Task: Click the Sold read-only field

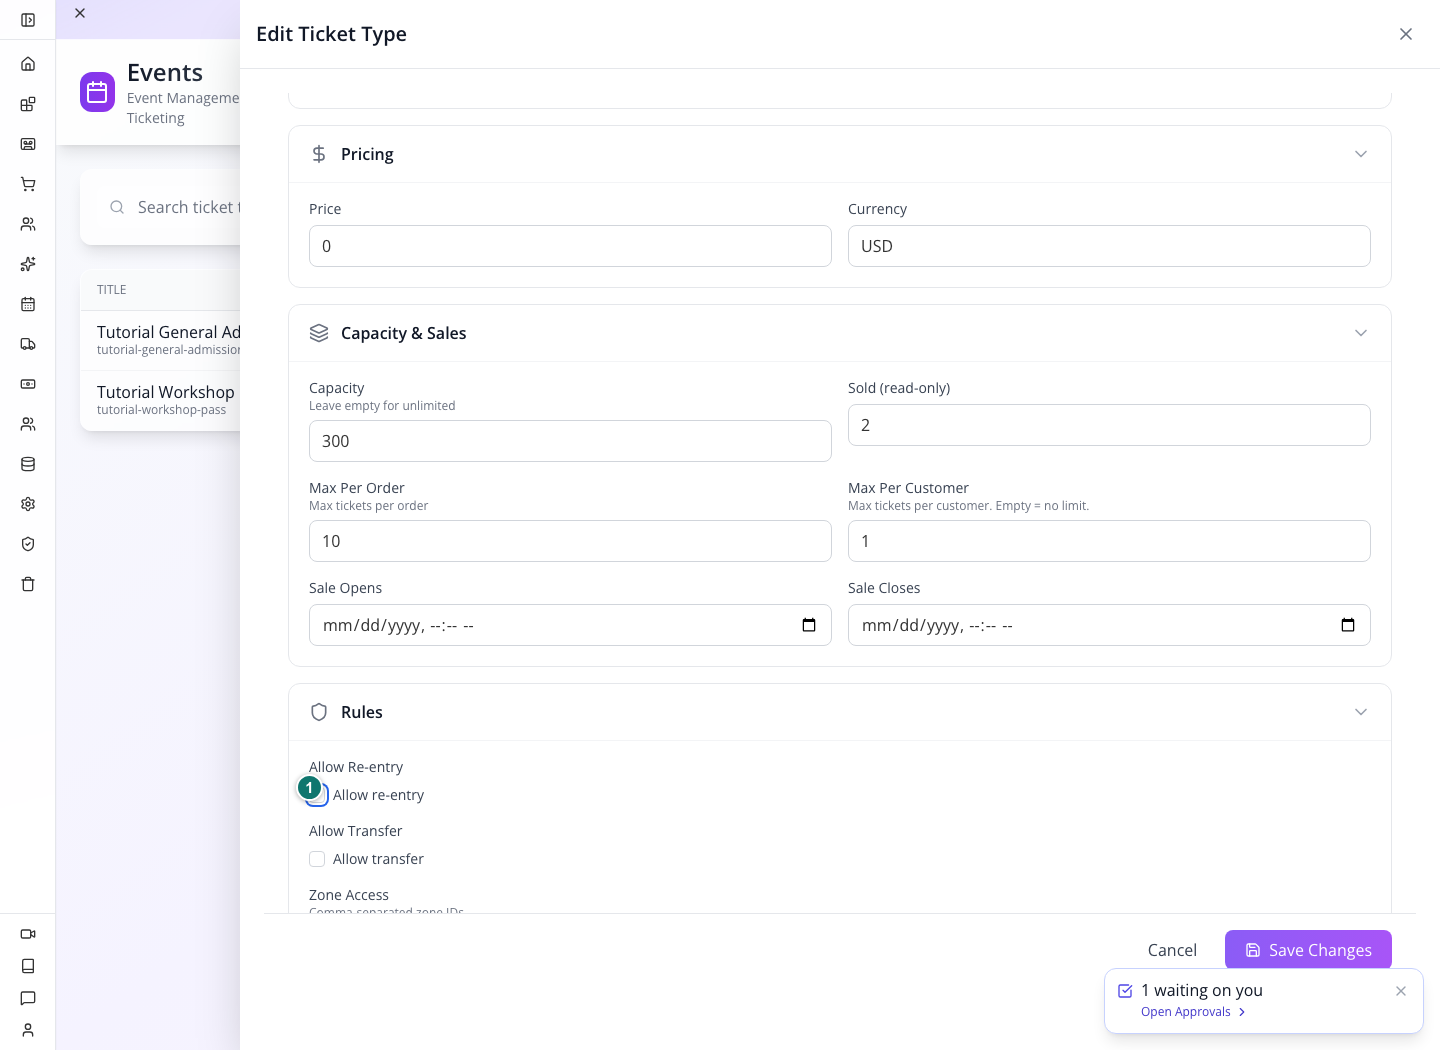Action: [x=1109, y=425]
